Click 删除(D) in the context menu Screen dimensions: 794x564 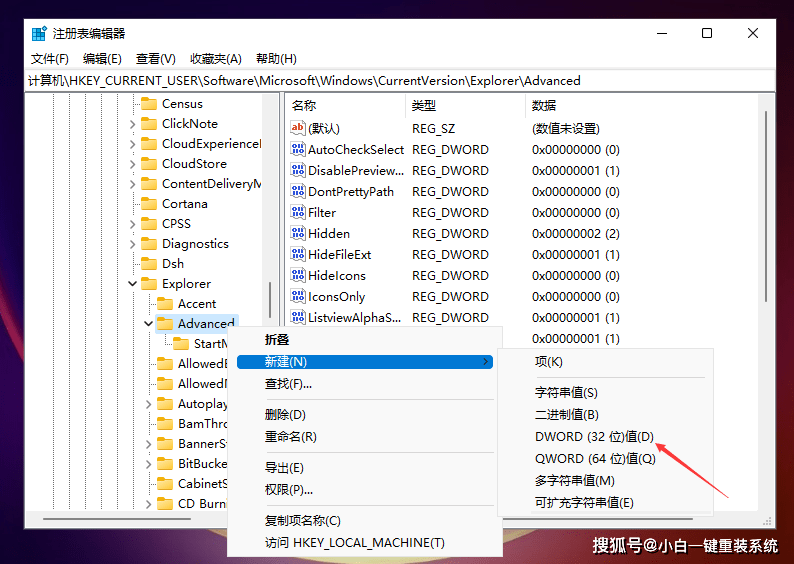tap(285, 415)
